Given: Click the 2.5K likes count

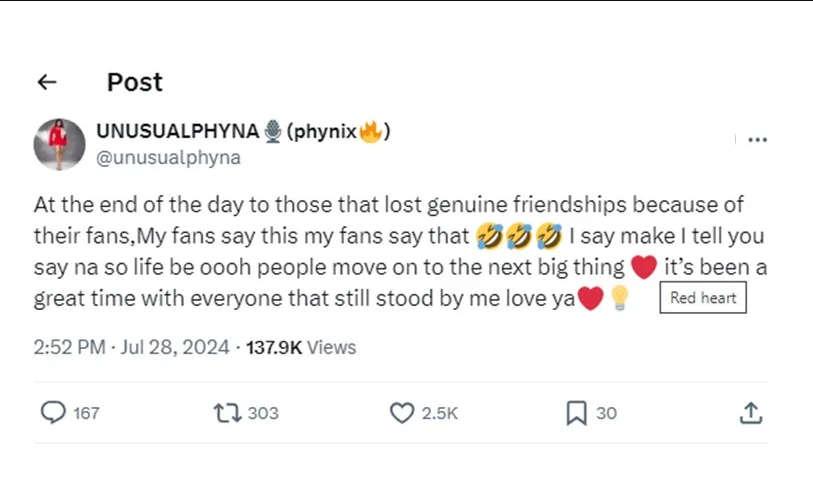Looking at the screenshot, I should point(441,413).
